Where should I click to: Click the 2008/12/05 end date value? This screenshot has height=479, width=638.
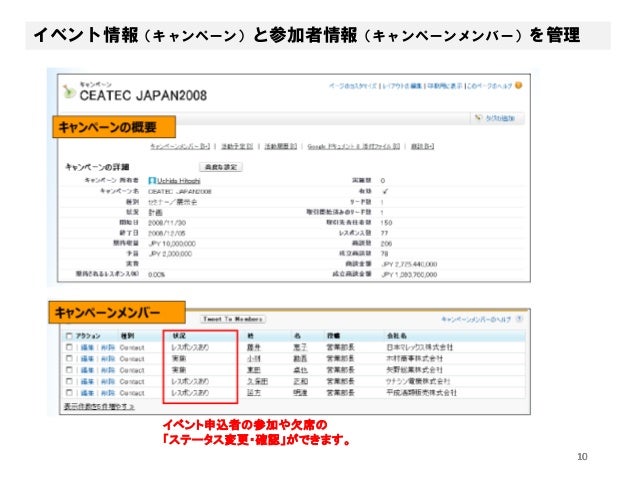coord(167,233)
